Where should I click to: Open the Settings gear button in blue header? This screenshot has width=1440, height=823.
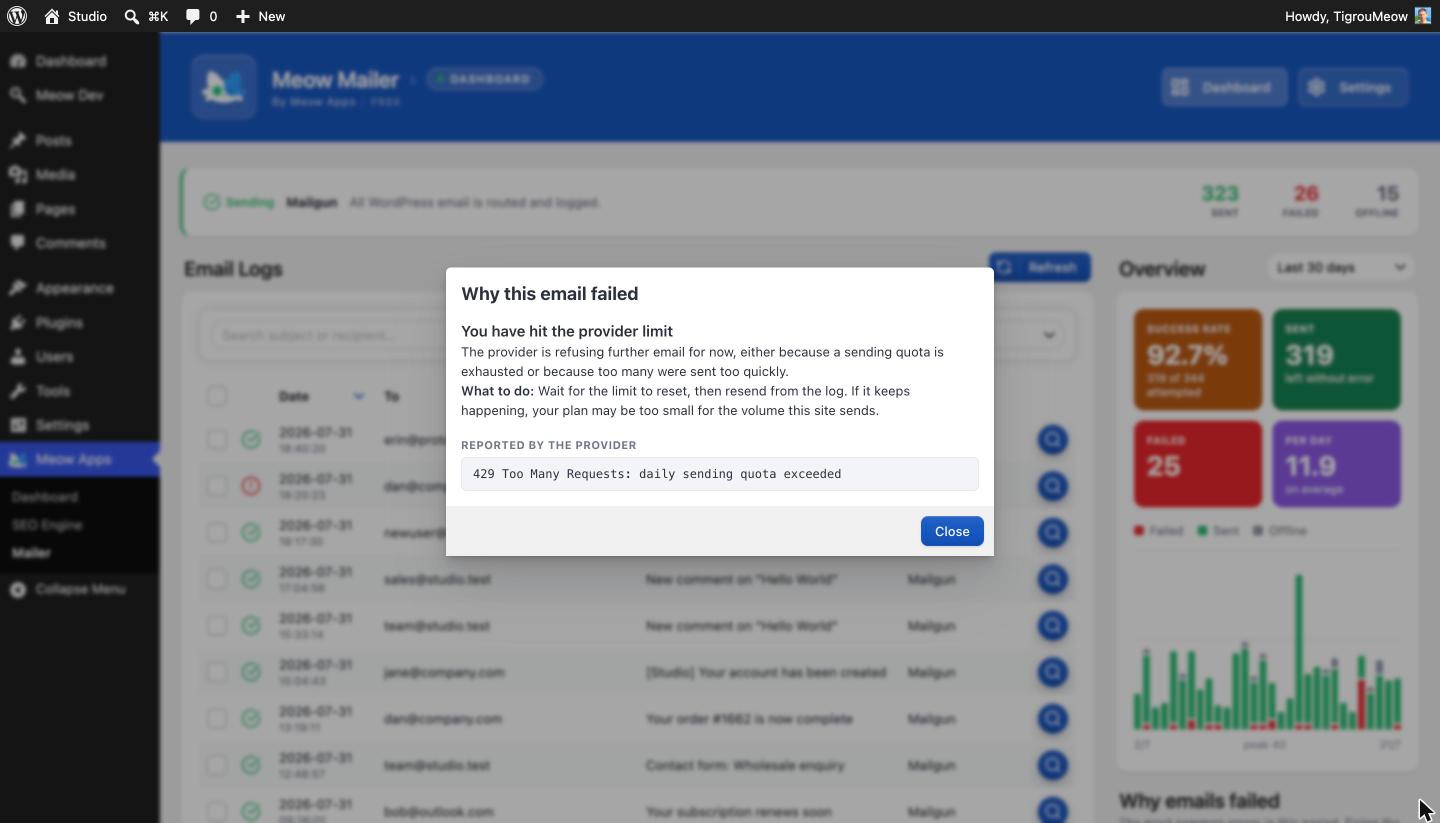pos(1353,87)
